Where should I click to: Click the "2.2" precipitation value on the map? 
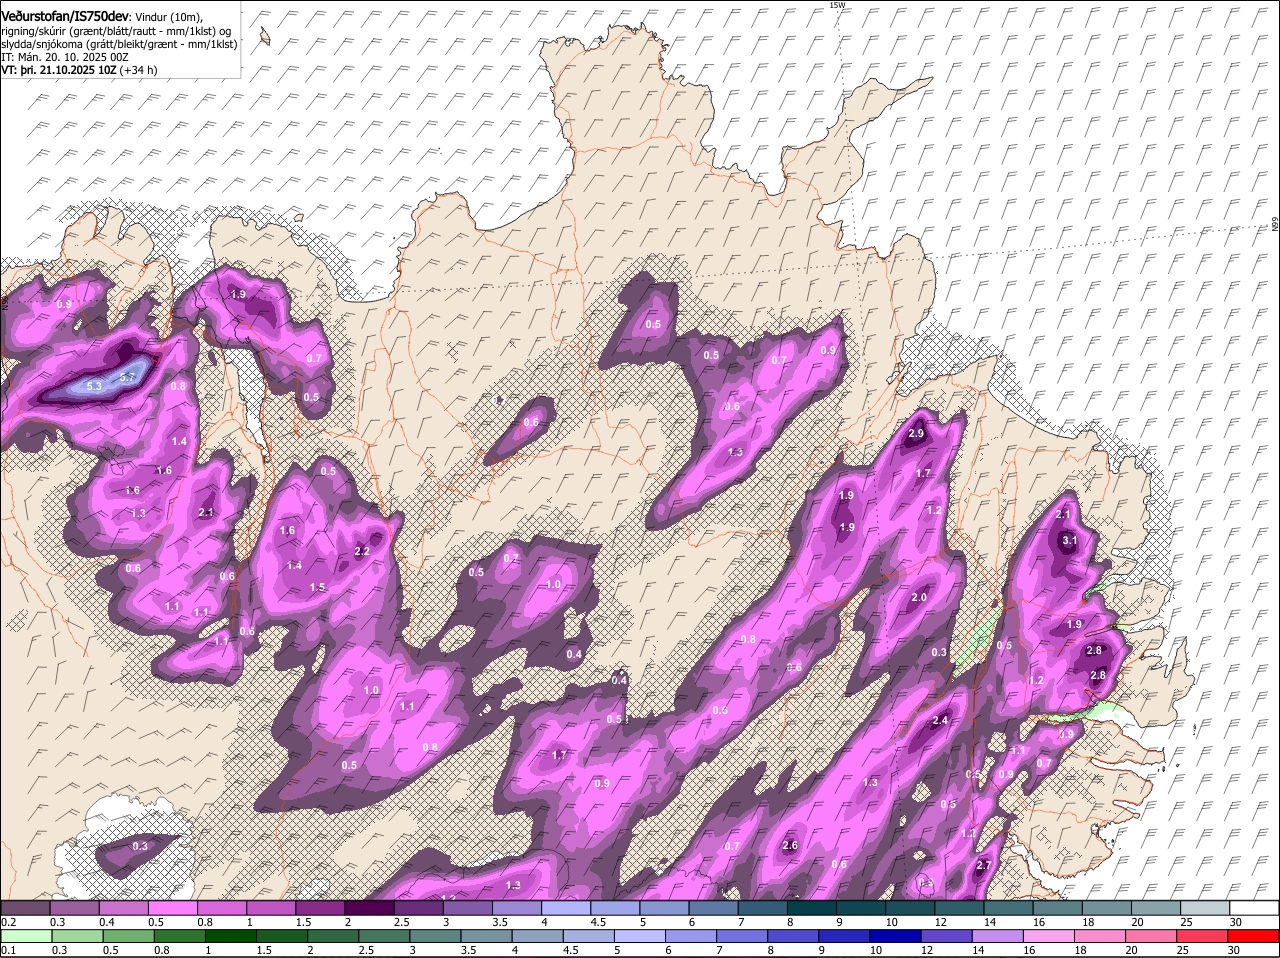tap(363, 551)
